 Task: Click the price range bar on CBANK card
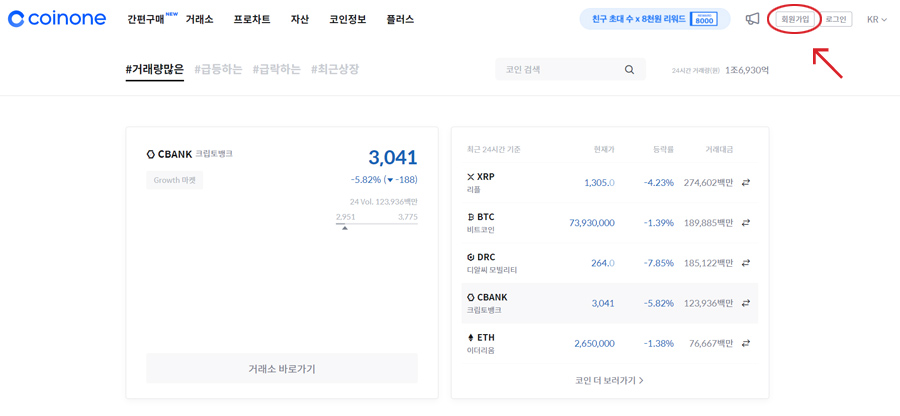tap(377, 223)
